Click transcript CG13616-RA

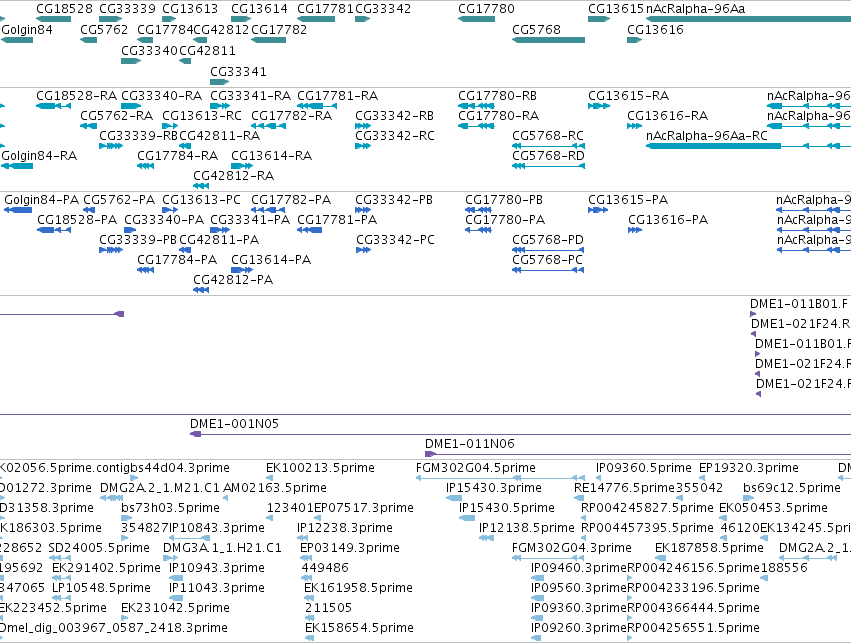click(x=634, y=126)
